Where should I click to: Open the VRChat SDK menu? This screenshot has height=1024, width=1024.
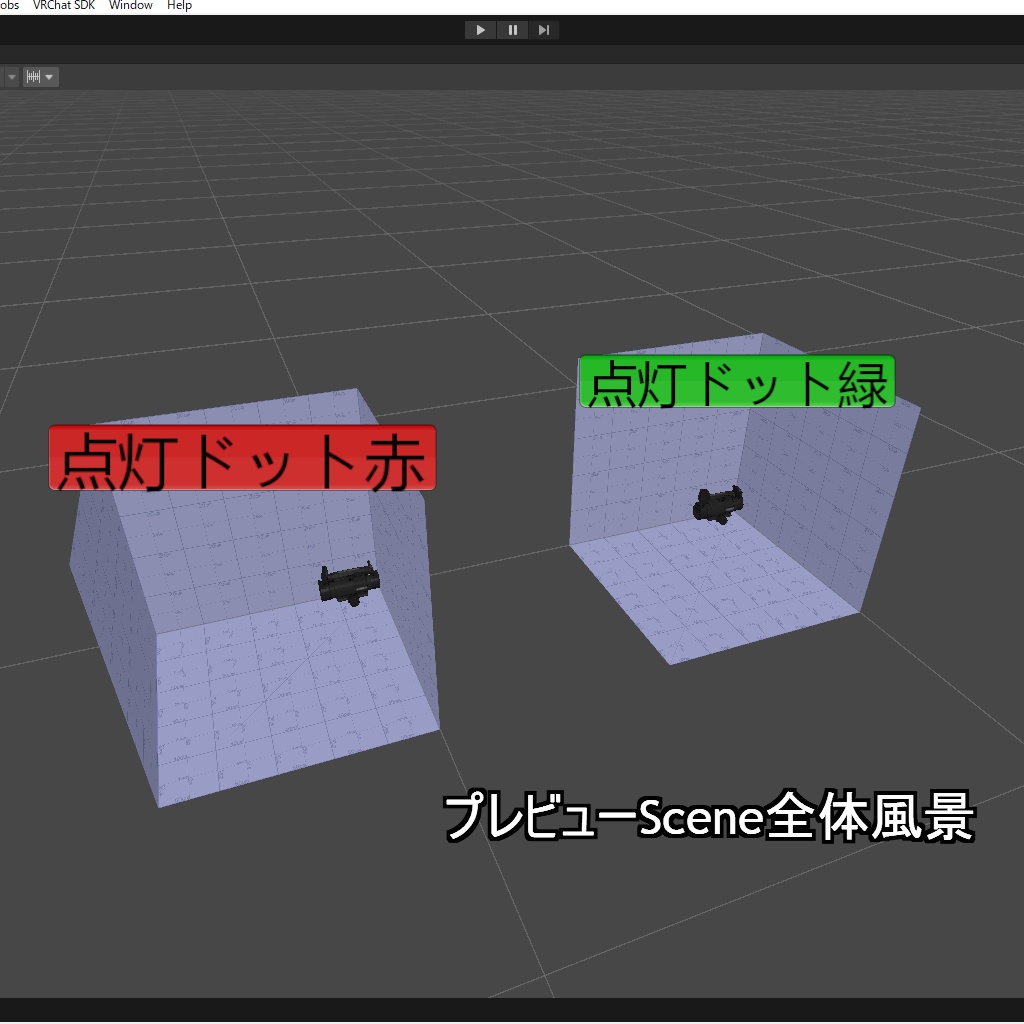point(63,5)
